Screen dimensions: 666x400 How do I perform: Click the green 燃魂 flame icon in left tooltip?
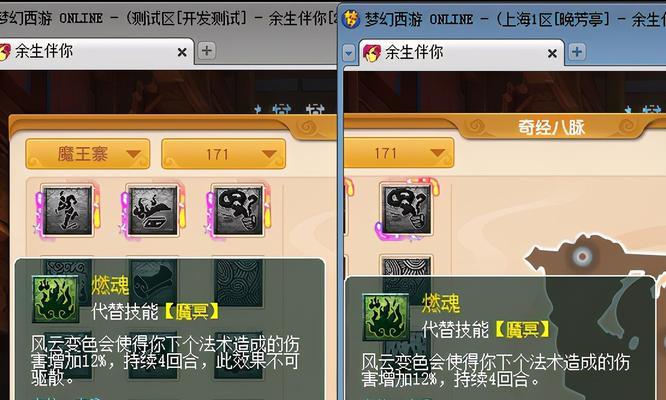click(x=56, y=299)
